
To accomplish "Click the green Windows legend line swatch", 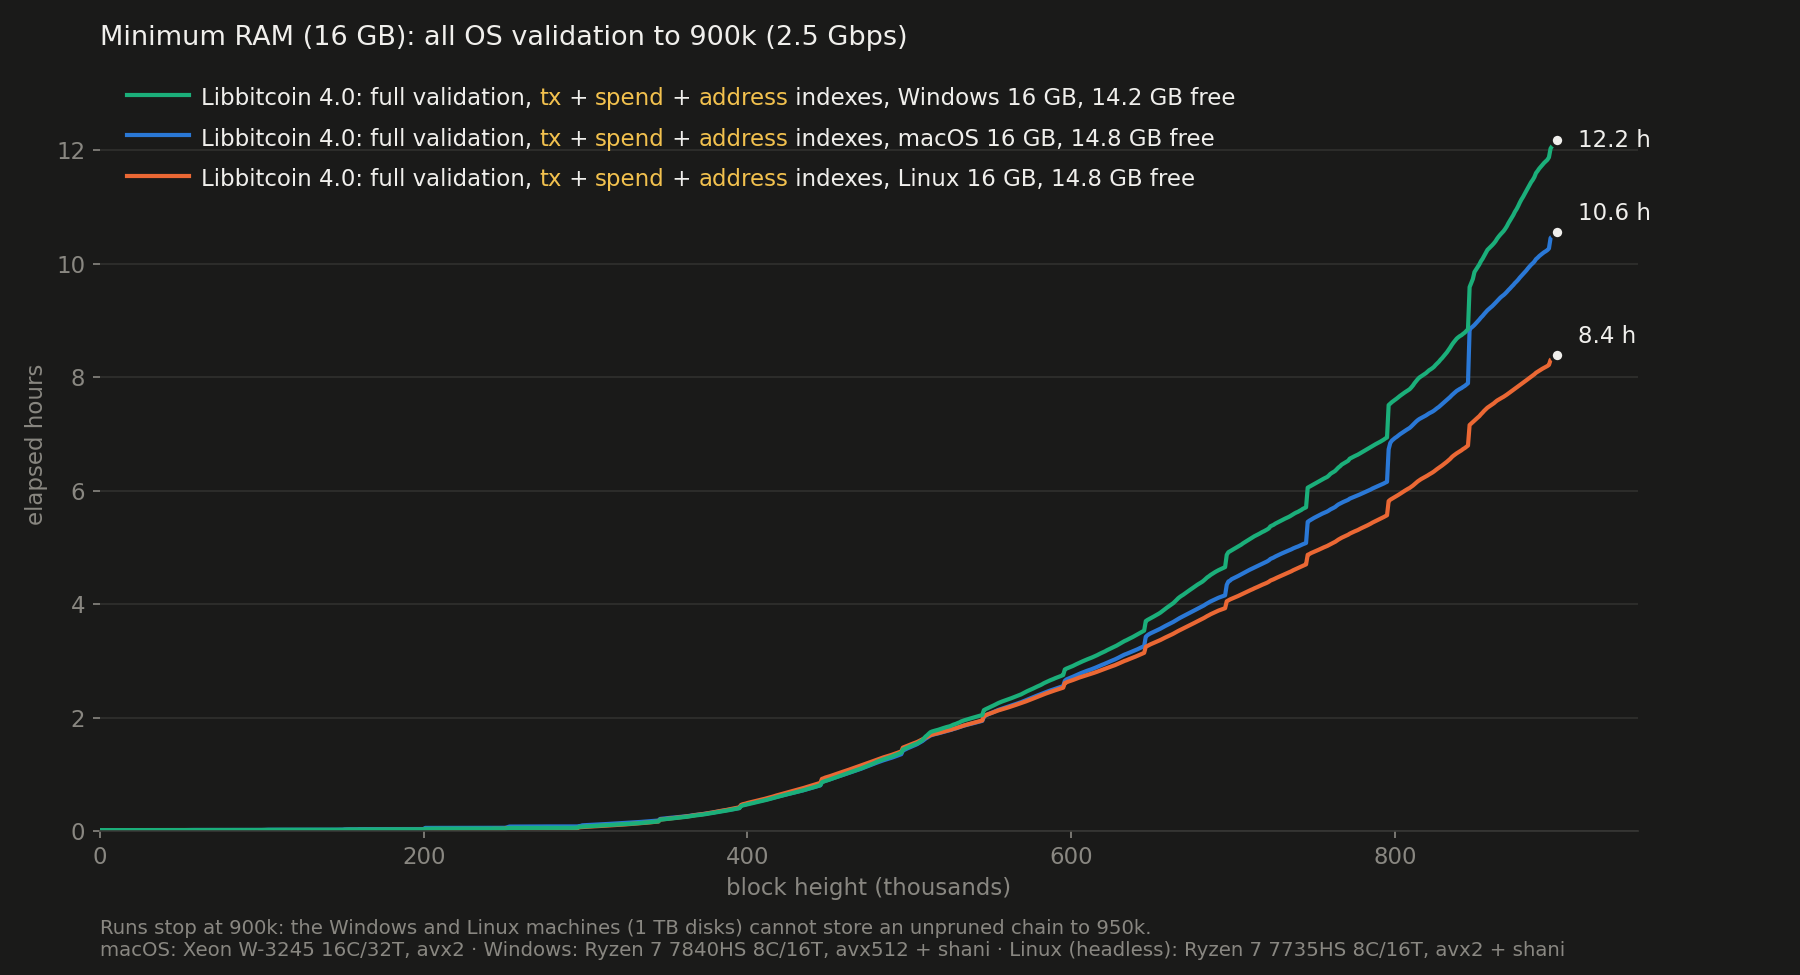I will pyautogui.click(x=158, y=95).
